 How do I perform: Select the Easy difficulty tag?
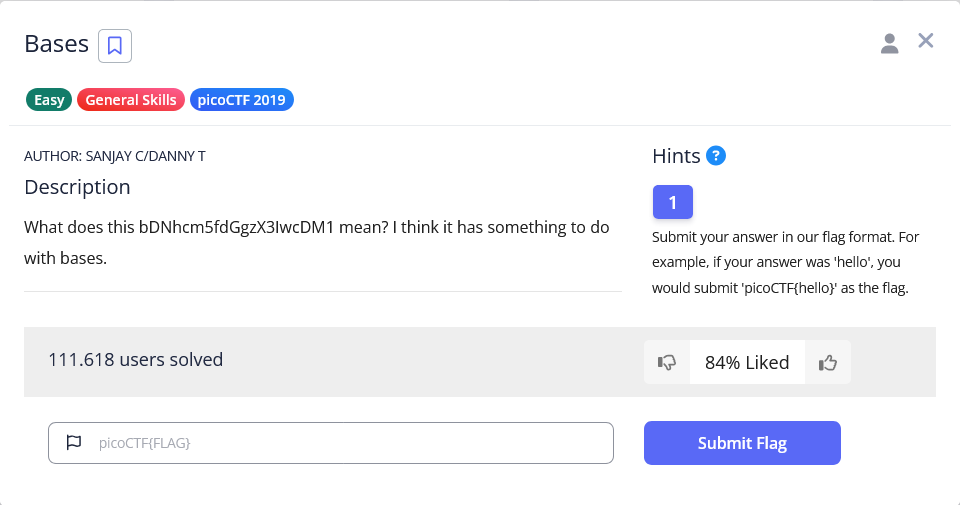pos(49,100)
